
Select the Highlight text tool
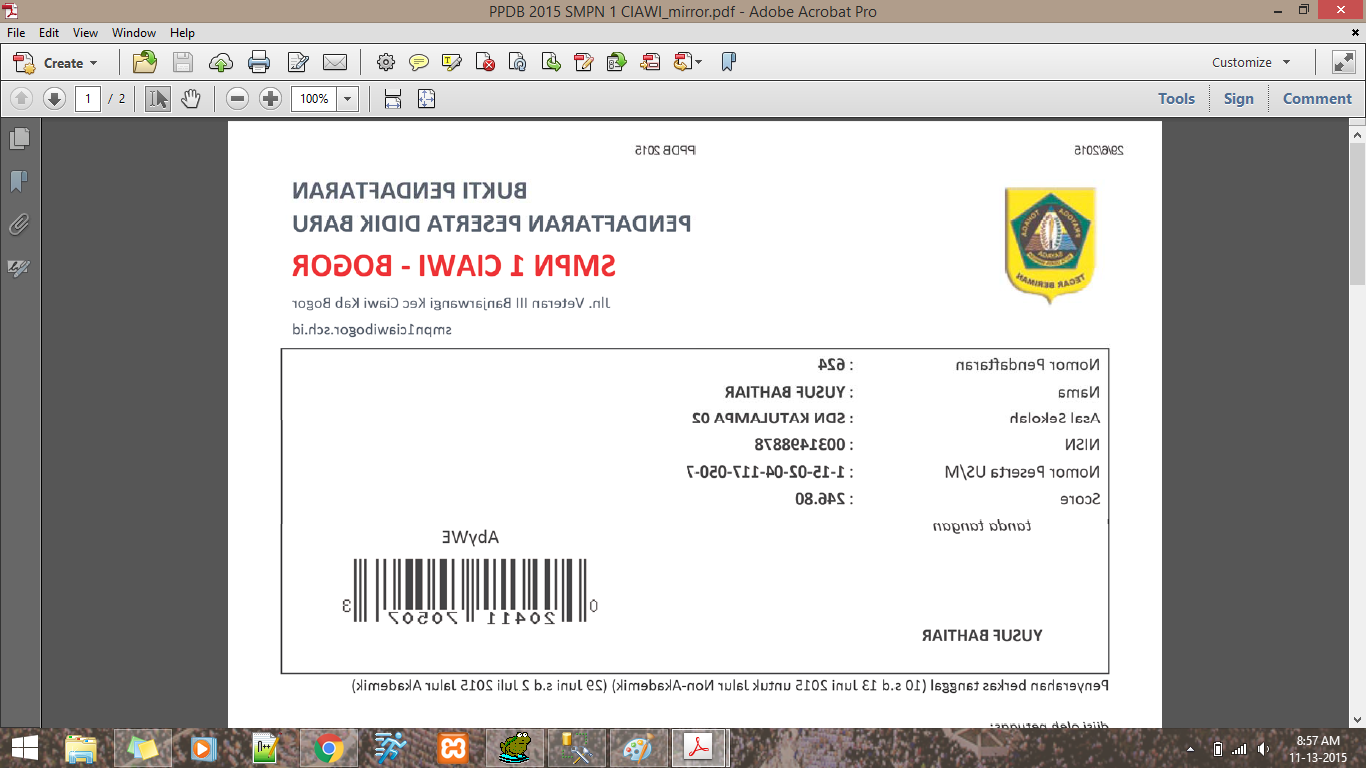pyautogui.click(x=452, y=62)
